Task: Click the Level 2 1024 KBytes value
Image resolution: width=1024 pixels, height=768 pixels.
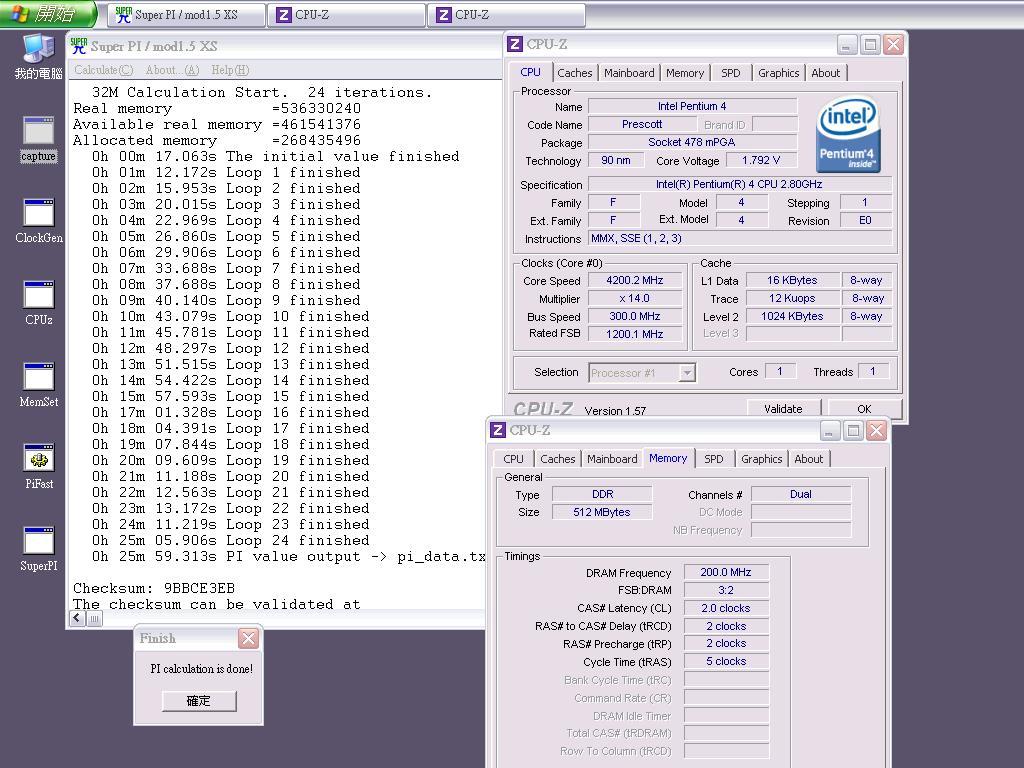Action: (792, 316)
